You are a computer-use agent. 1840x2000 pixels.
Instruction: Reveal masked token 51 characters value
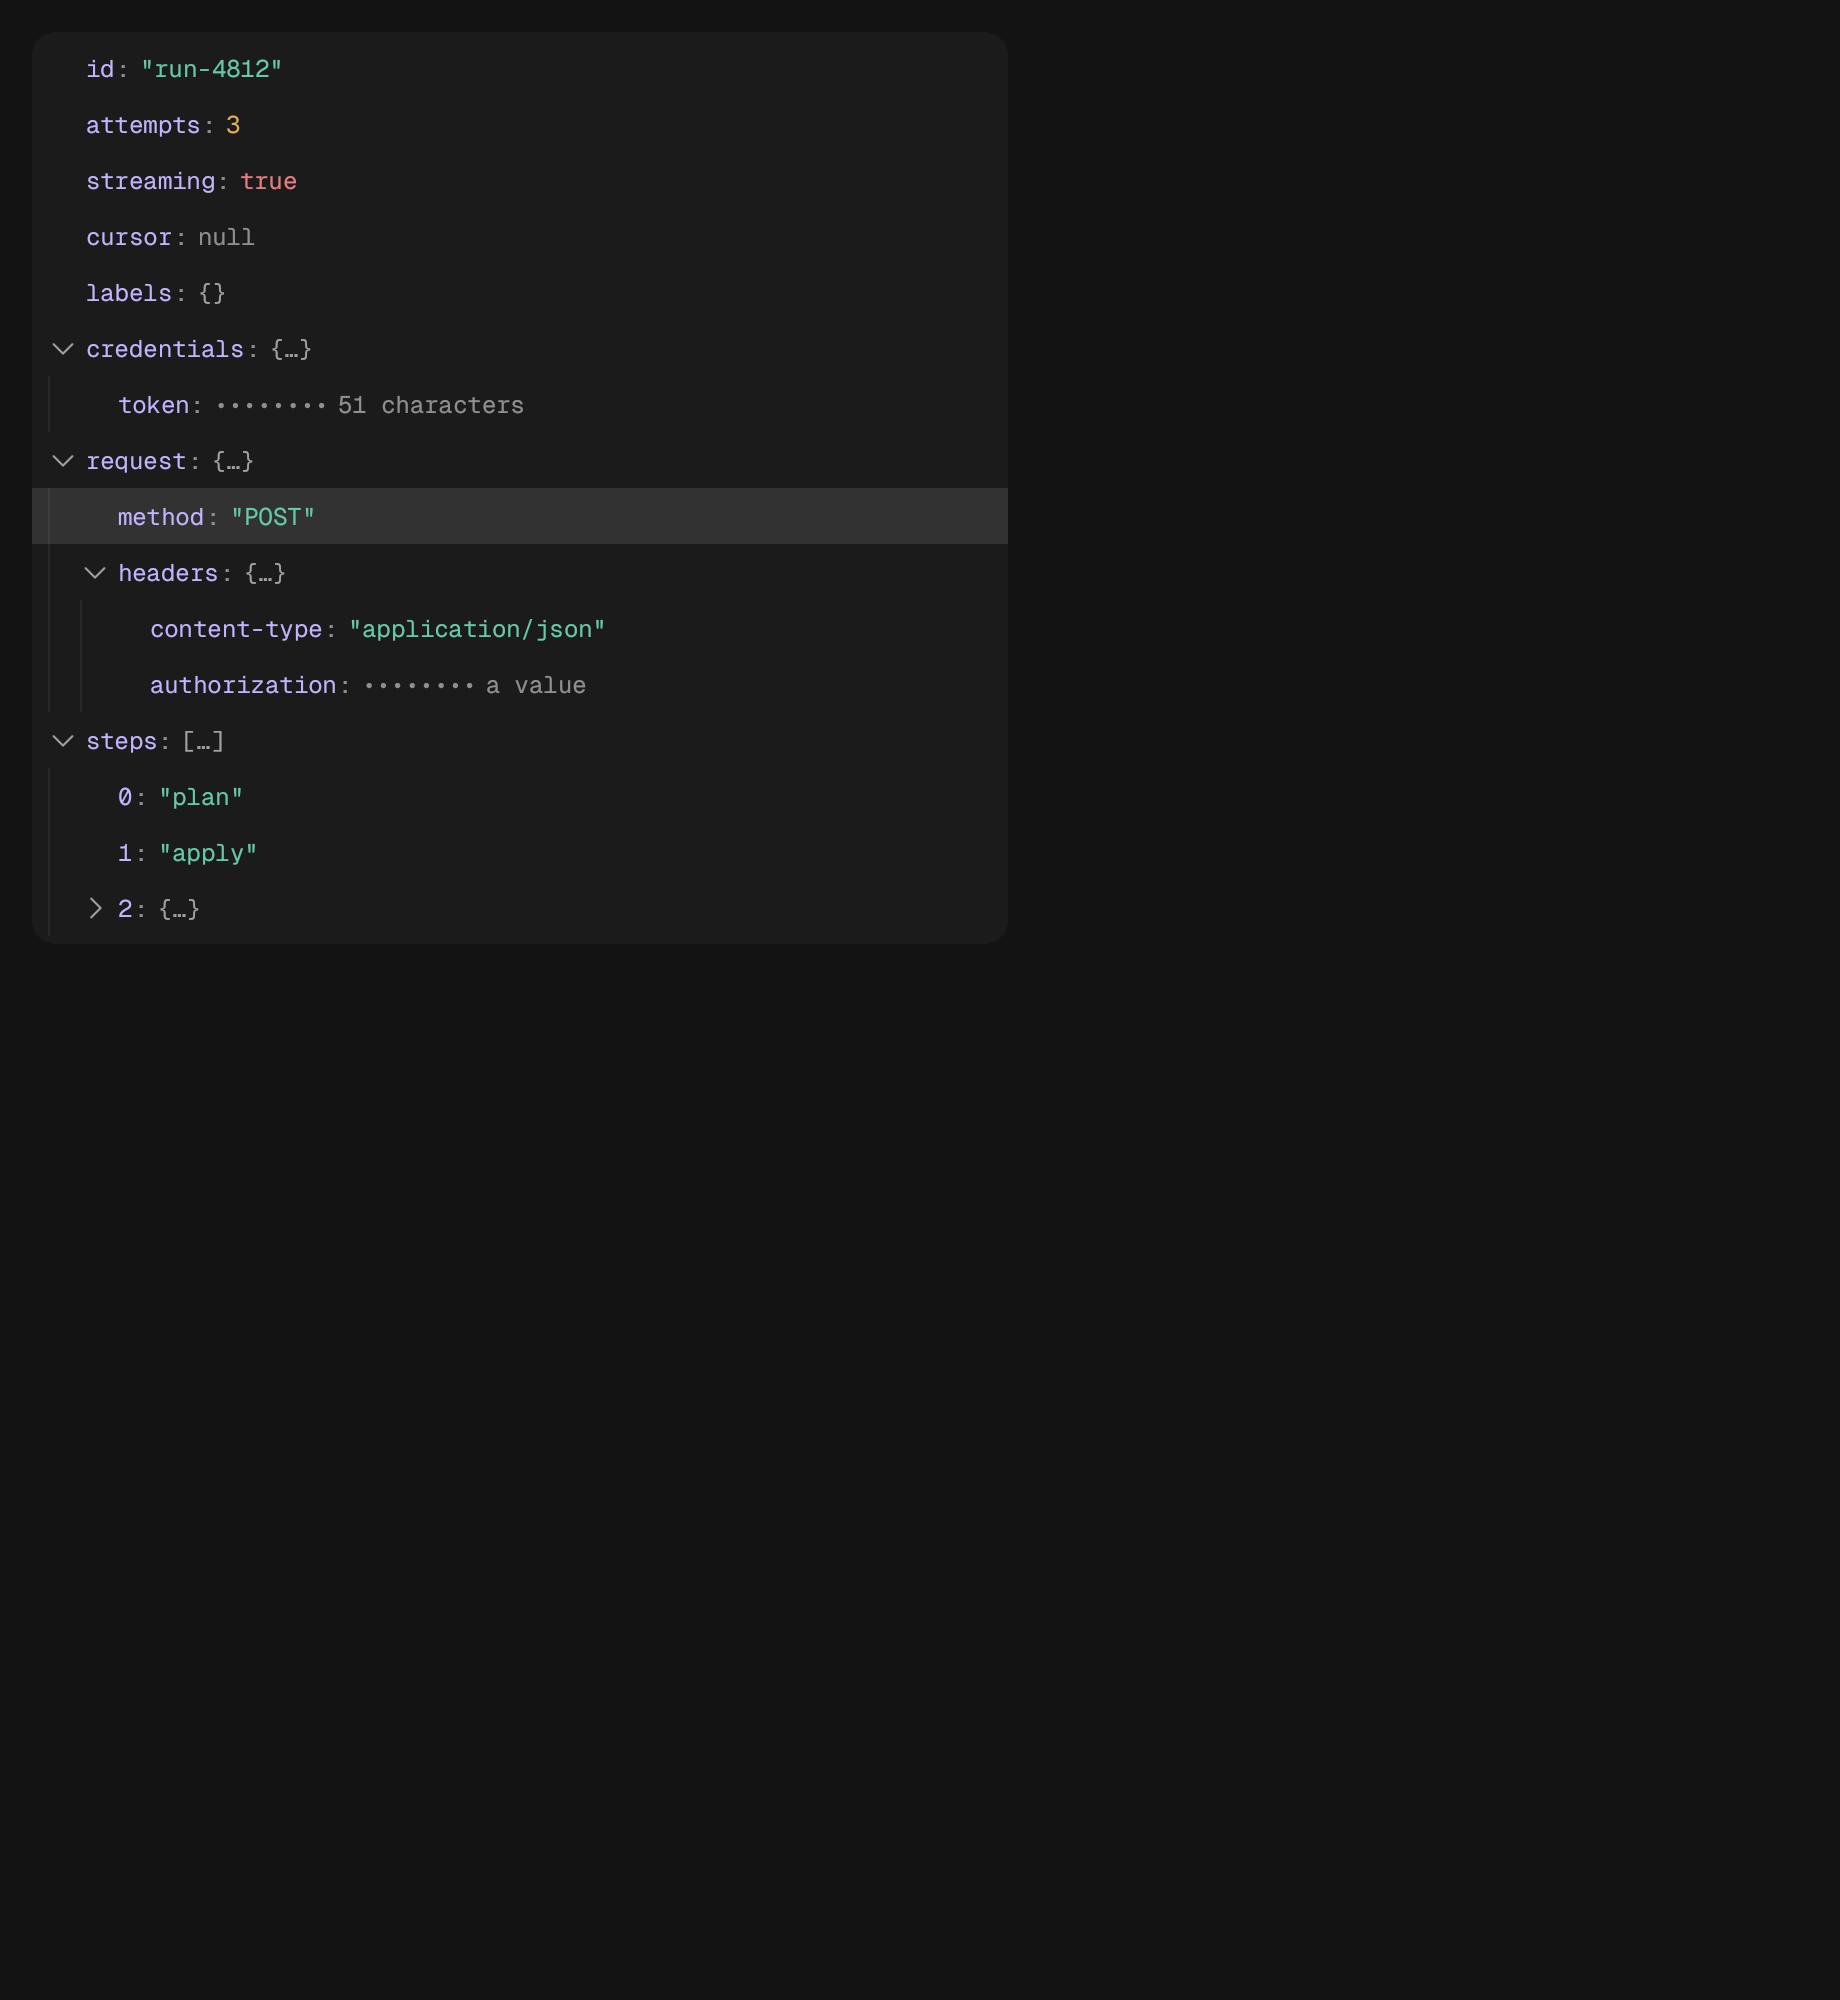pyautogui.click(x=370, y=405)
